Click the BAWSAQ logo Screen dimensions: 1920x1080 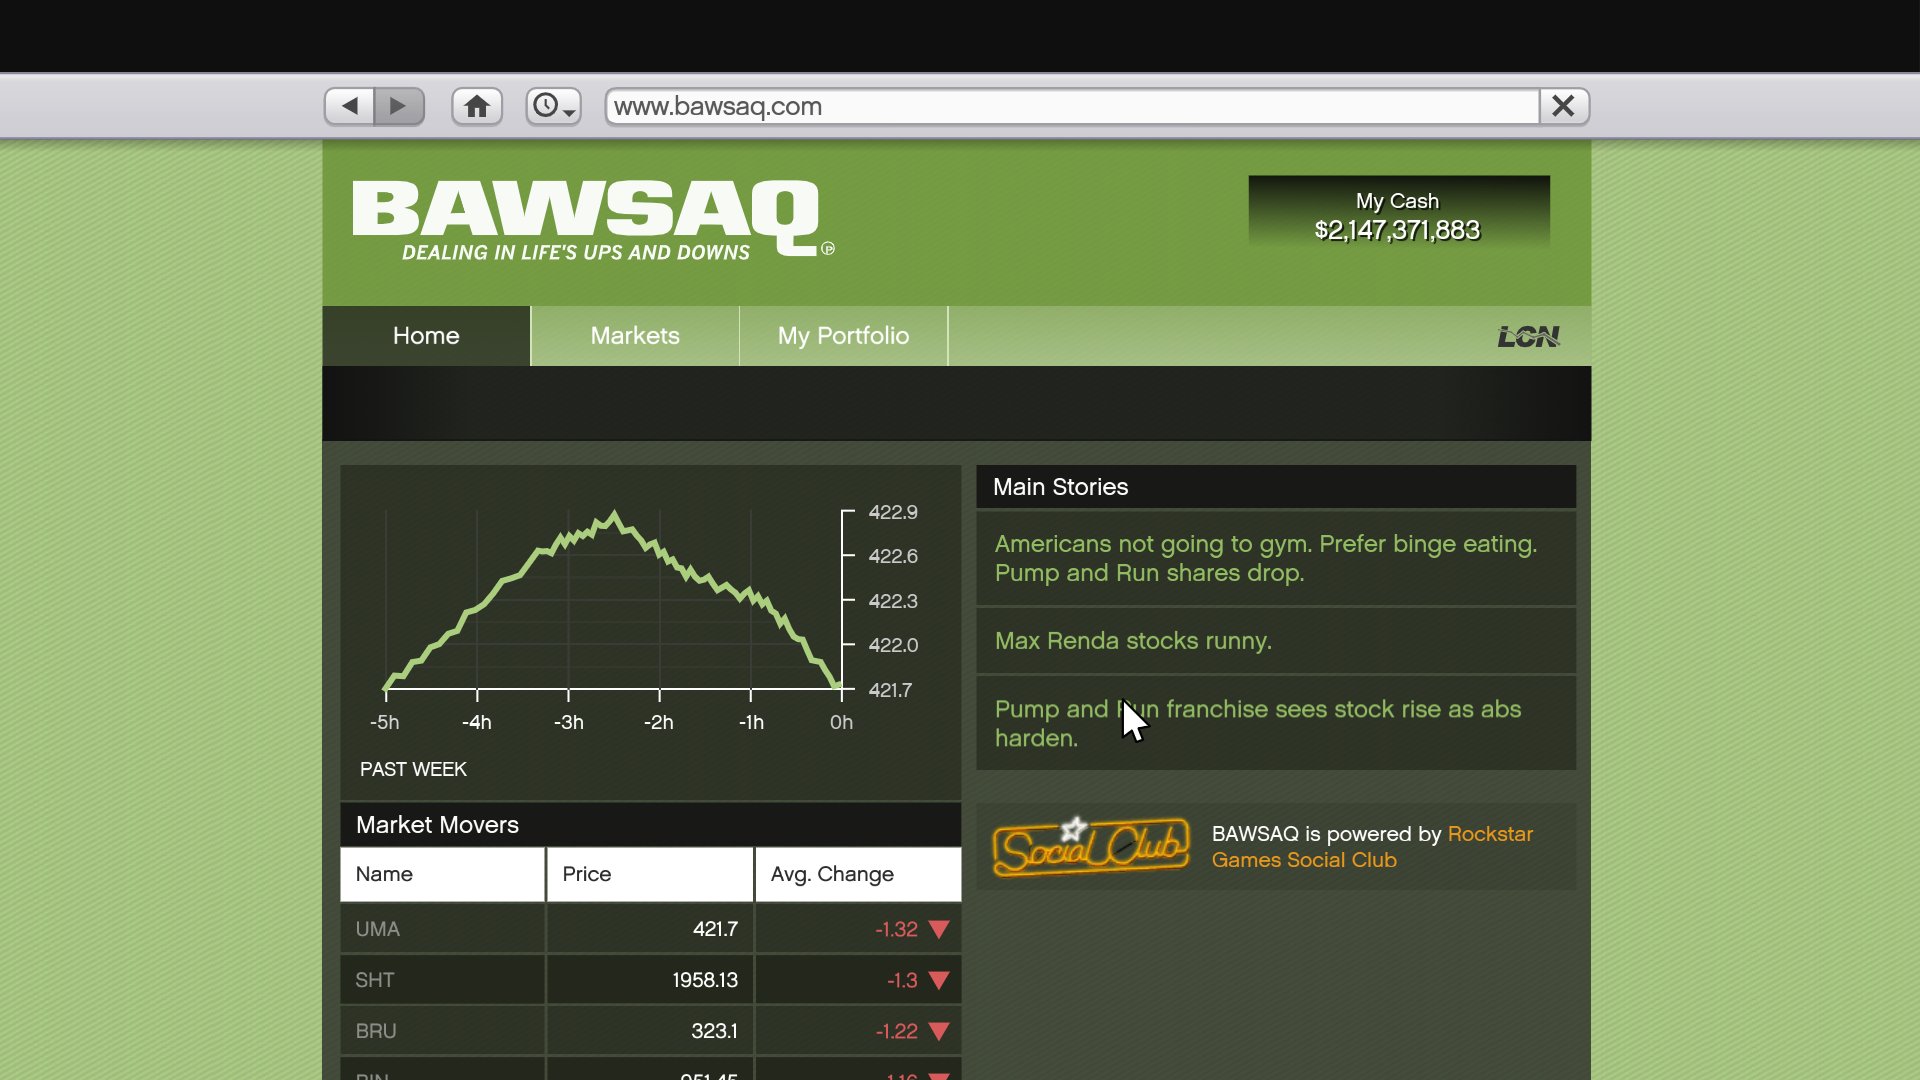592,220
